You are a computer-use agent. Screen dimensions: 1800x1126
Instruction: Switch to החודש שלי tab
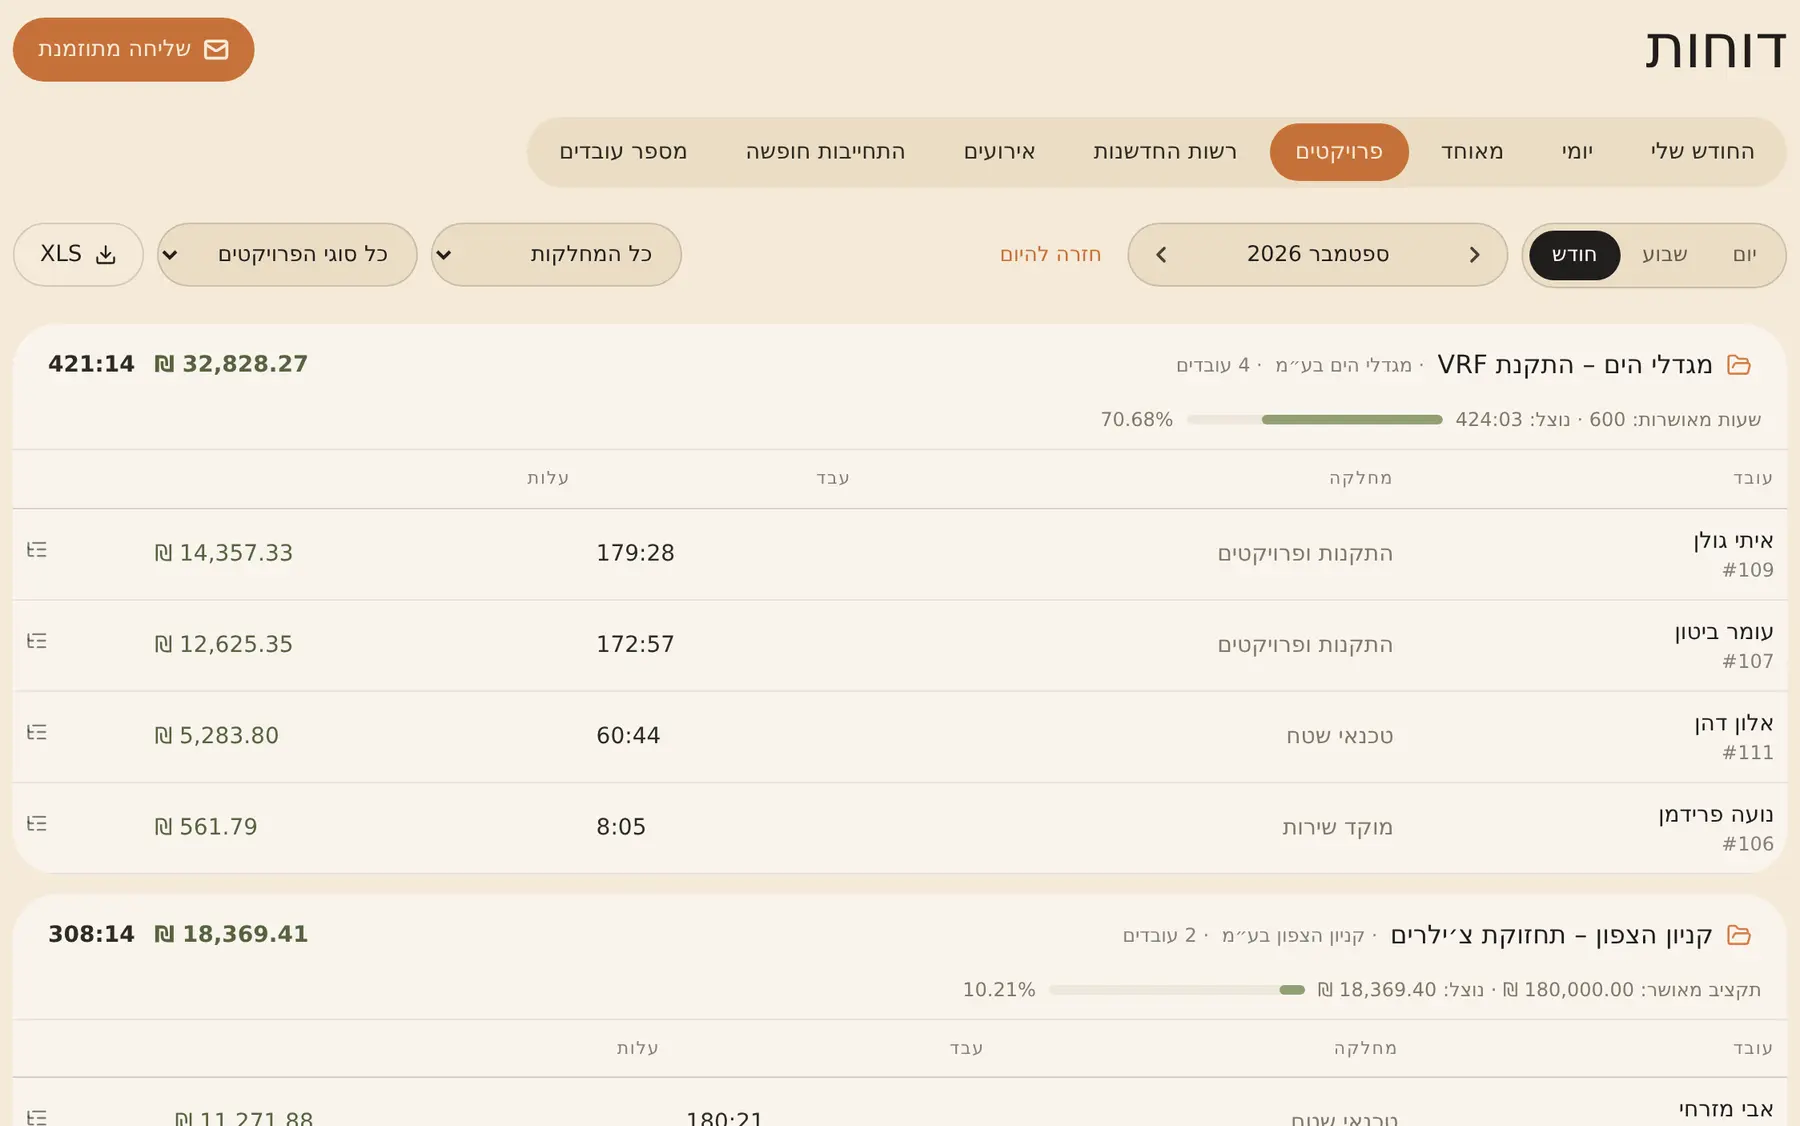pos(1702,152)
